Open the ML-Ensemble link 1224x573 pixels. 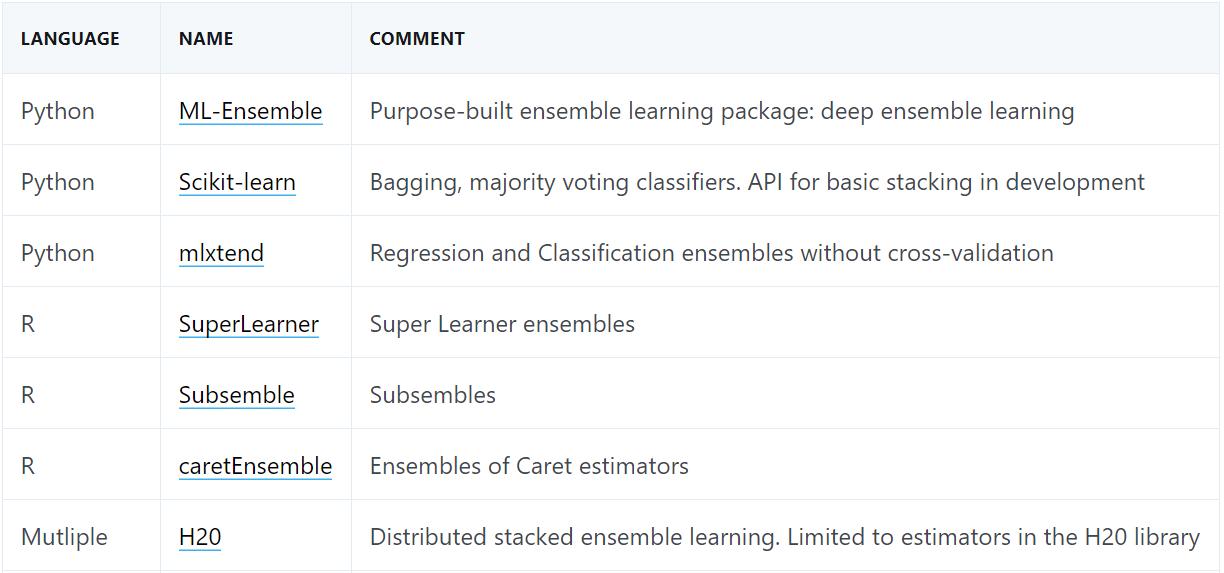pyautogui.click(x=250, y=111)
